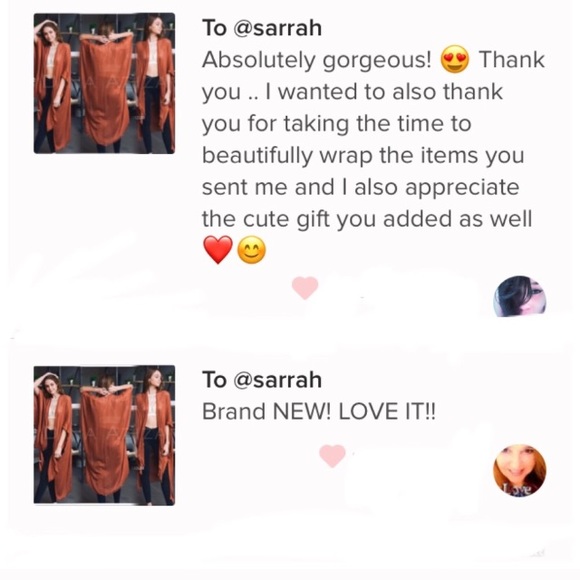Click the "Absolutely gorgeous!" review text
580x580 pixels.
pyautogui.click(x=317, y=60)
